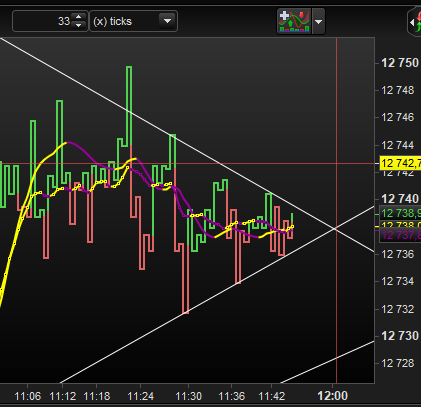The width and height of the screenshot is (421, 407).
Task: Click the 12 744 price axis label
Action: coord(398,145)
